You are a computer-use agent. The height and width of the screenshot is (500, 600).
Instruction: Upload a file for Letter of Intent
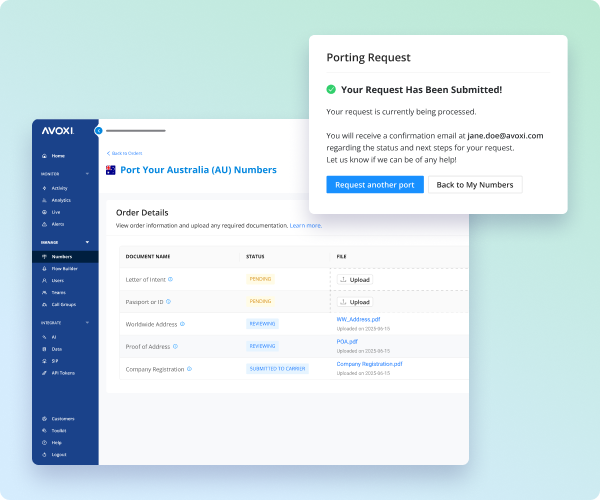pos(355,280)
